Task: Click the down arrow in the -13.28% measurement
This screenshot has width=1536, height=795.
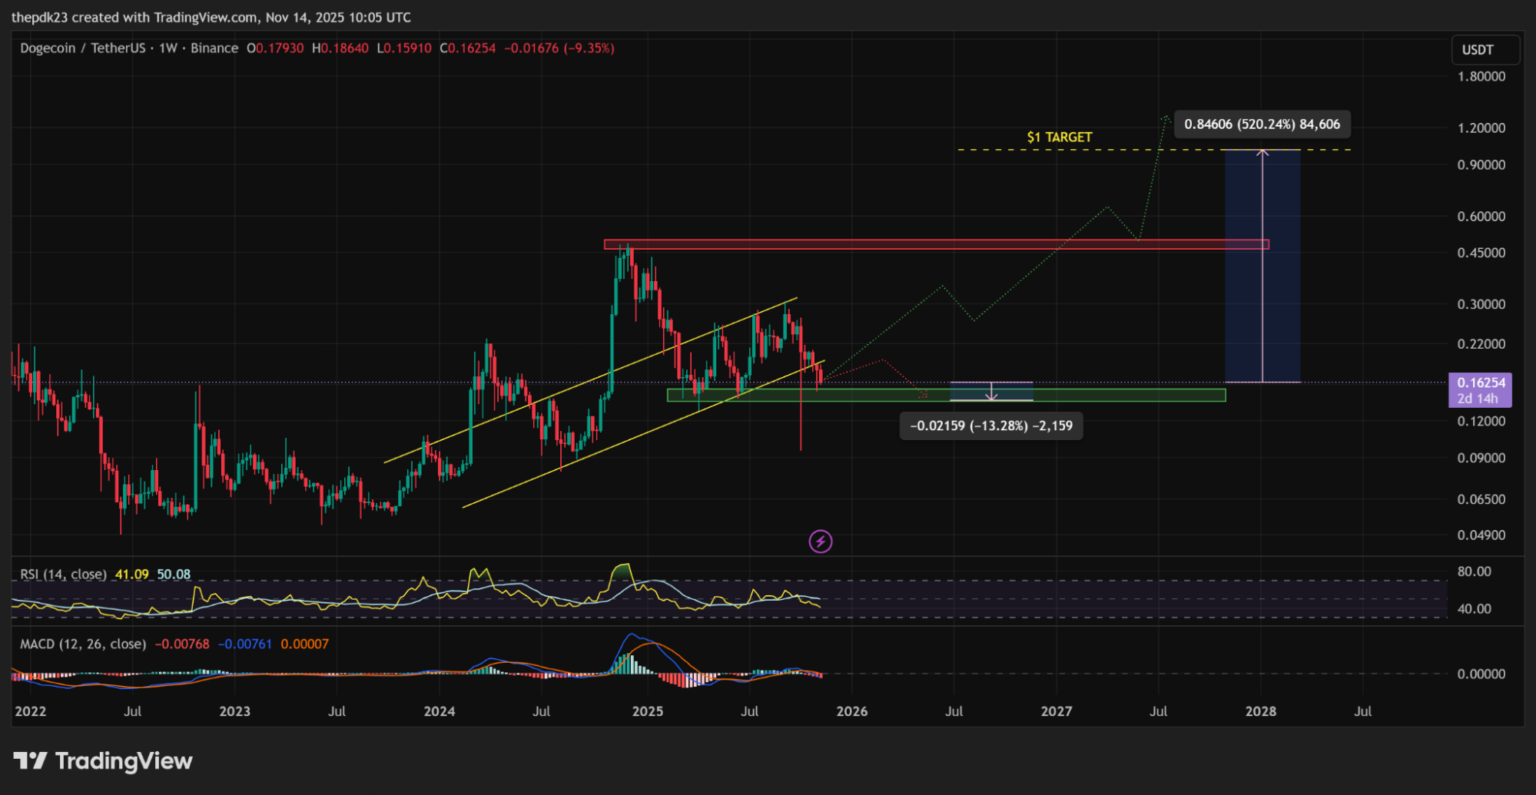Action: click(991, 396)
